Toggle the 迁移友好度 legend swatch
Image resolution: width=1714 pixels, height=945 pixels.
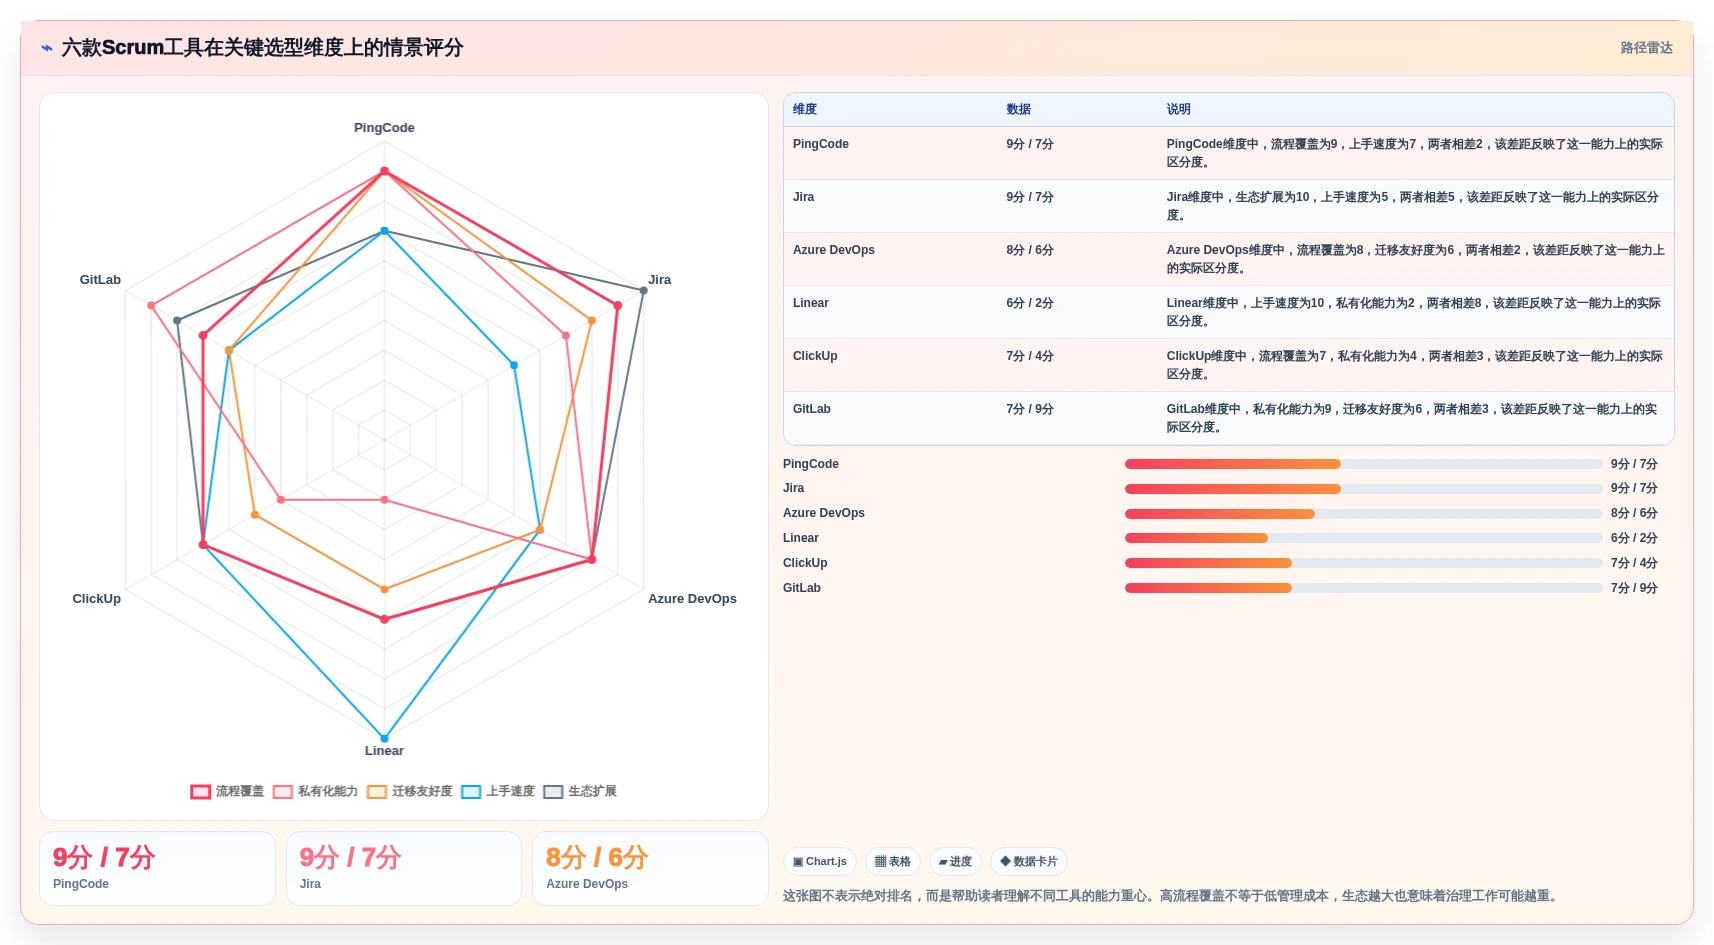click(377, 792)
